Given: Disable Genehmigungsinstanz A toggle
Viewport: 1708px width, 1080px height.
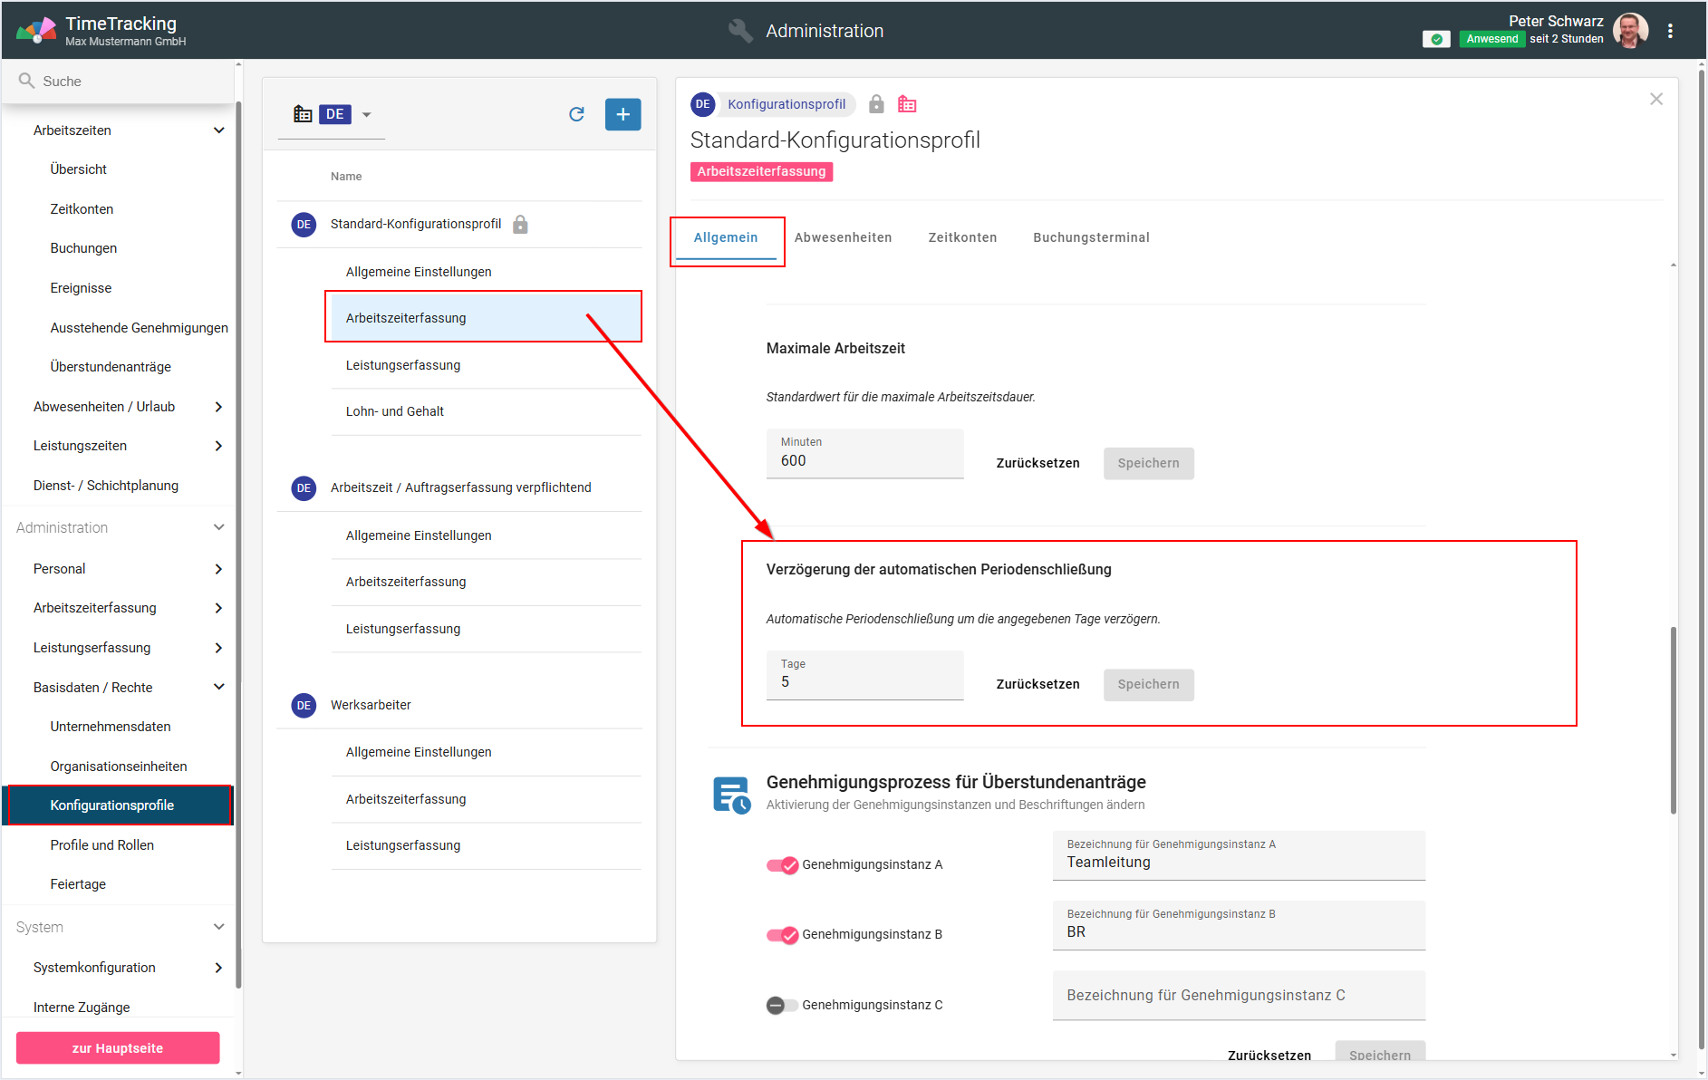Looking at the screenshot, I should [782, 865].
